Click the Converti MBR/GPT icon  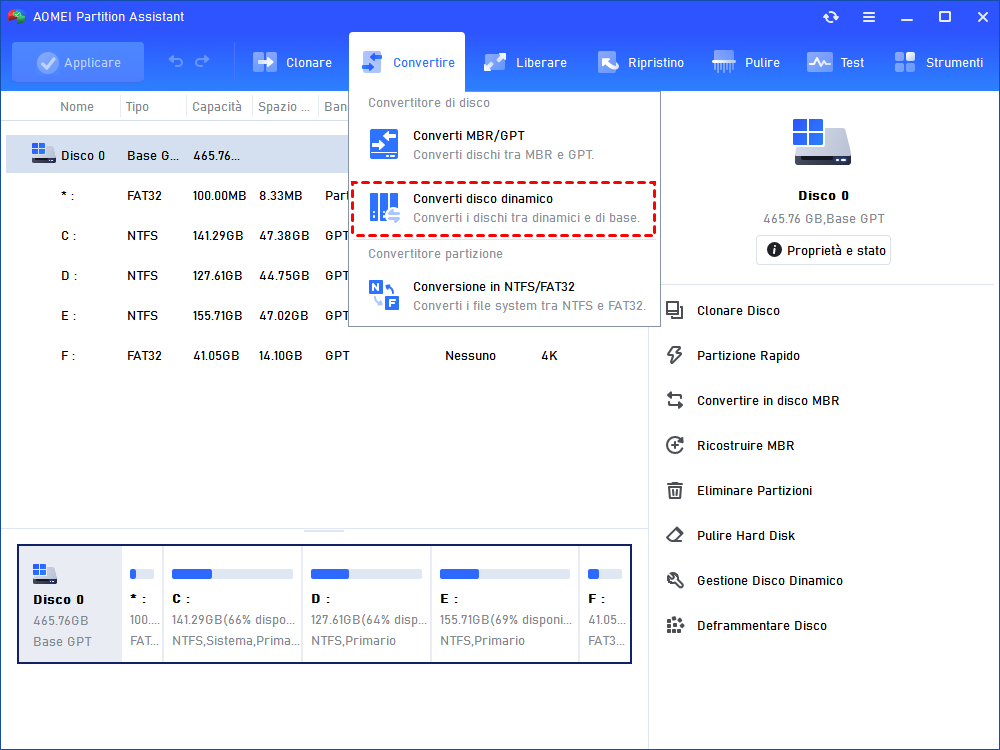(x=383, y=144)
